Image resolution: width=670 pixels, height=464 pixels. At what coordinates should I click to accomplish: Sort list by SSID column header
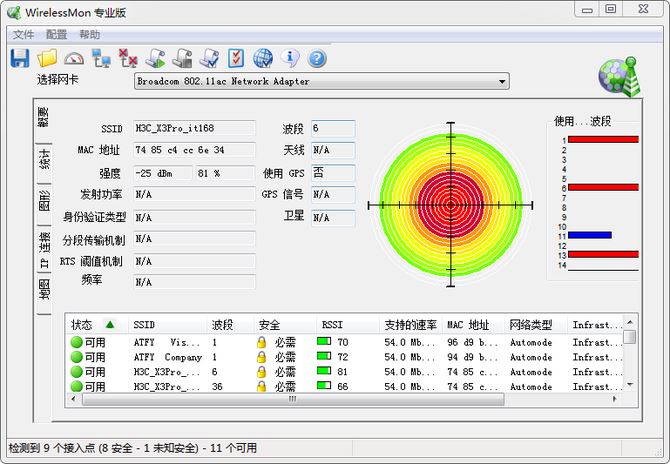click(x=168, y=325)
